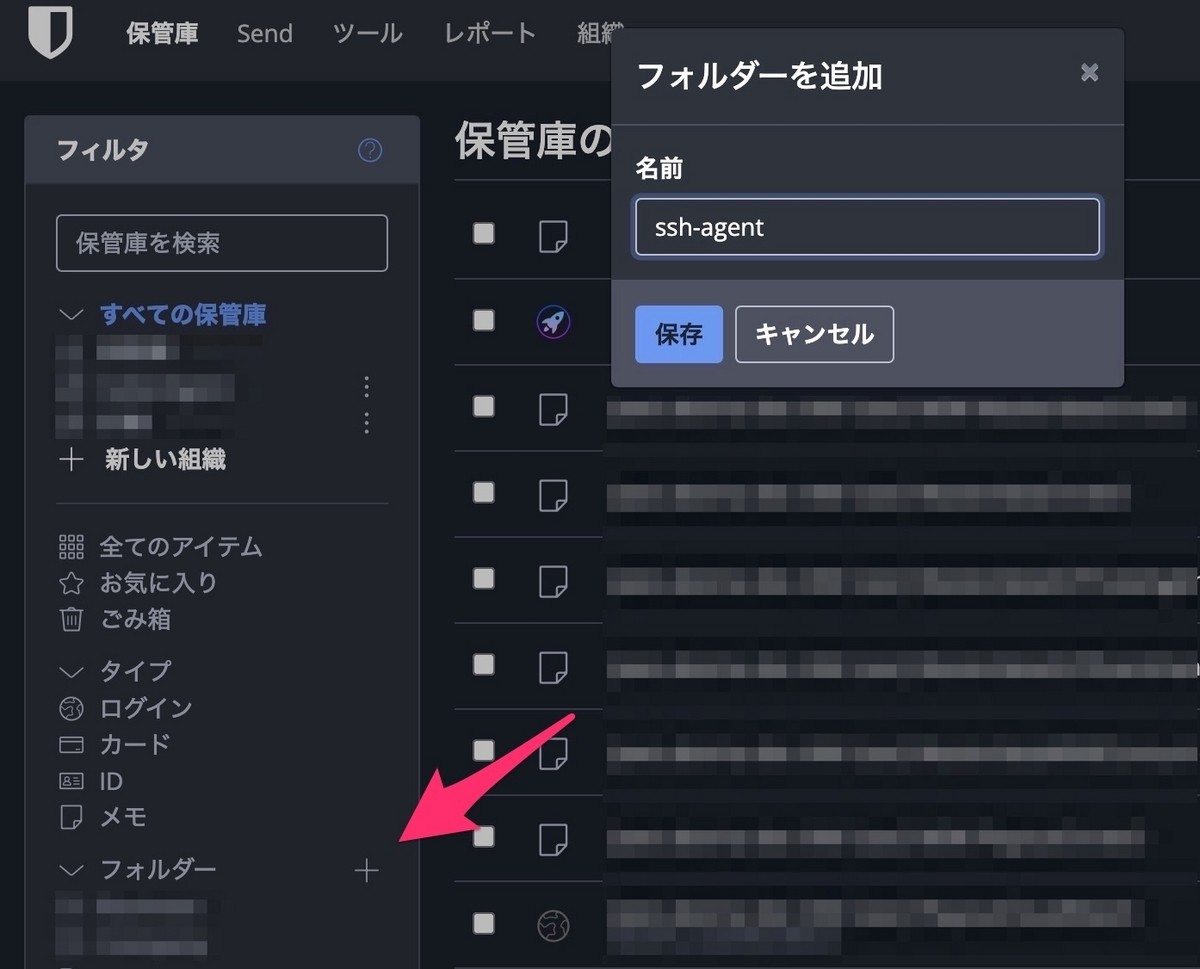This screenshot has height=969, width=1200.
Task: Open the フィルタ help question-mark icon
Action: [370, 151]
